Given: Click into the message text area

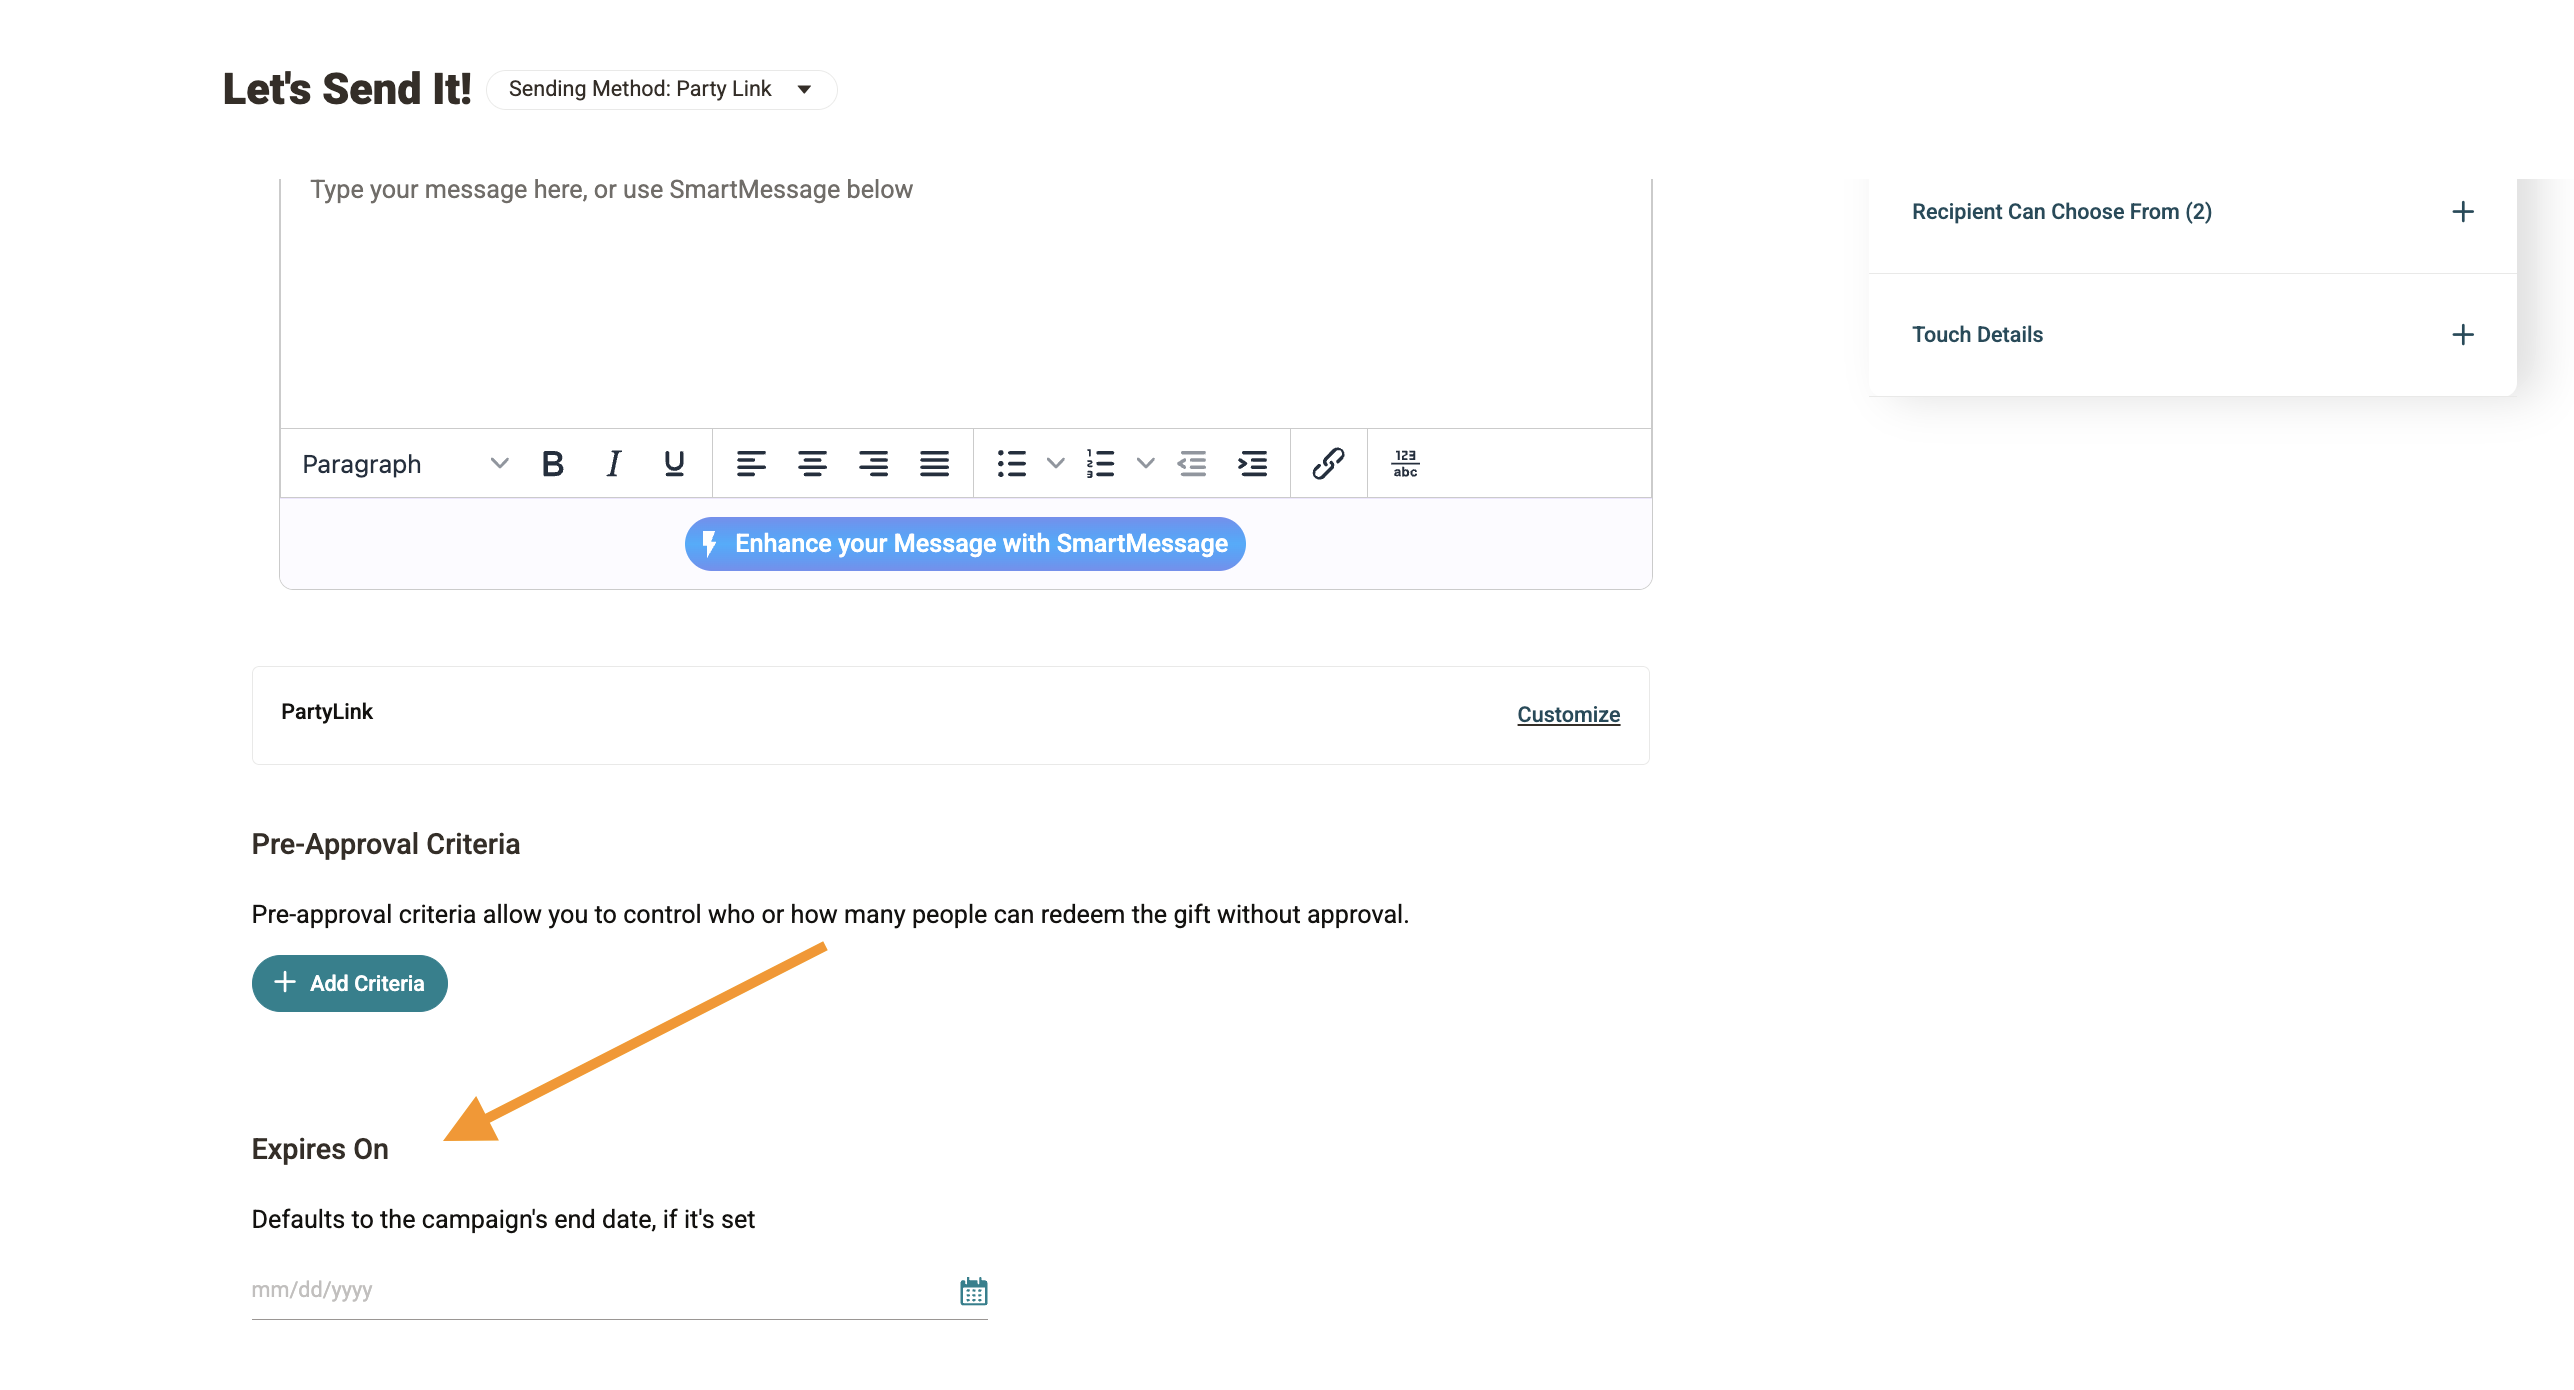Looking at the screenshot, I should click(x=965, y=303).
